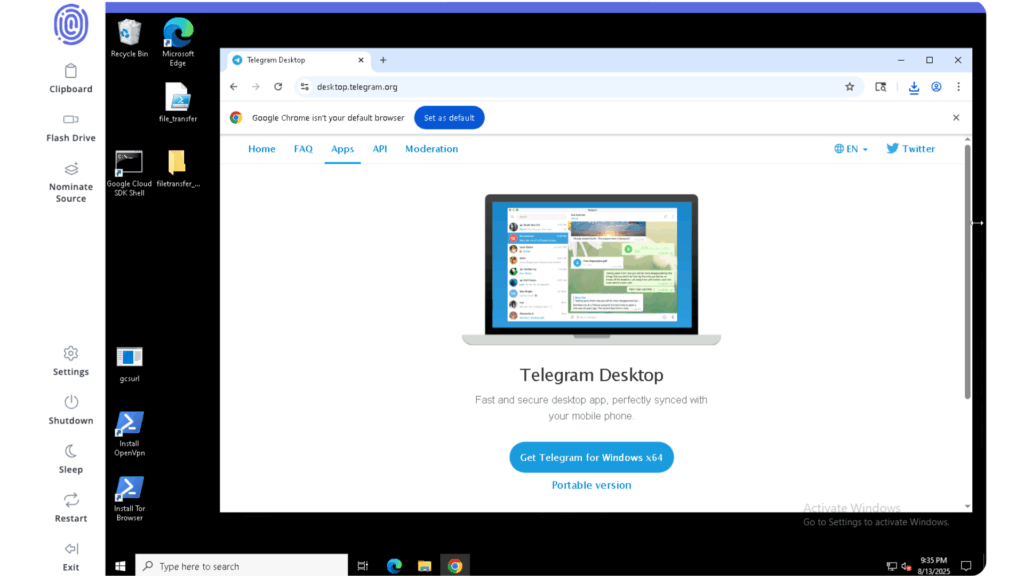The width and height of the screenshot is (1024, 576).
Task: Click the Telegram Desktop heading text
Action: [x=592, y=375]
